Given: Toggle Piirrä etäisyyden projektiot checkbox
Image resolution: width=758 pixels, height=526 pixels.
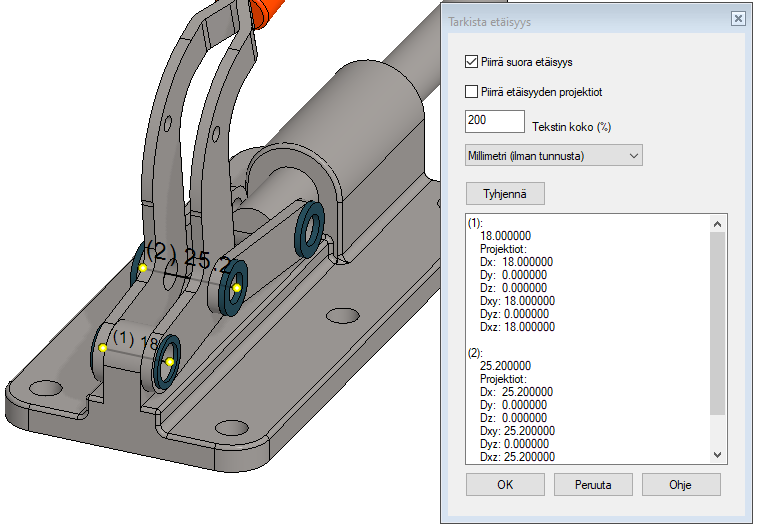Looking at the screenshot, I should (473, 92).
